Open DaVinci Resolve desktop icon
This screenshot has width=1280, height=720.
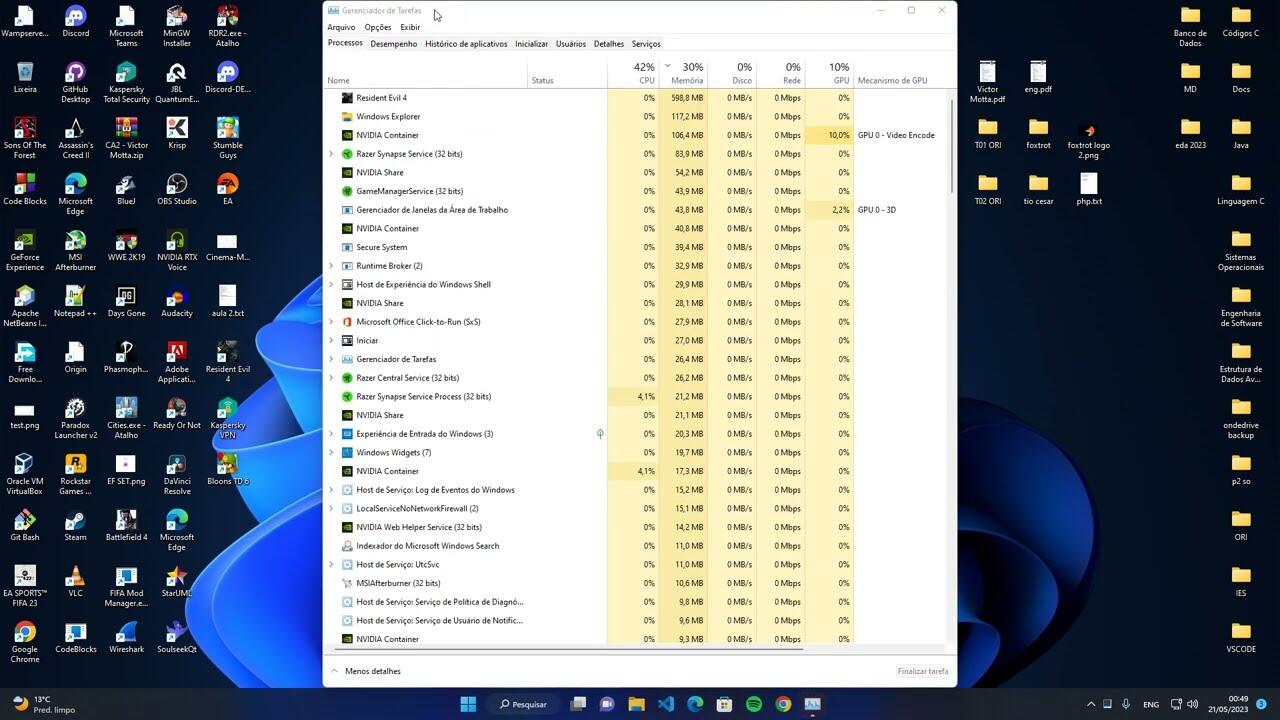pos(177,474)
